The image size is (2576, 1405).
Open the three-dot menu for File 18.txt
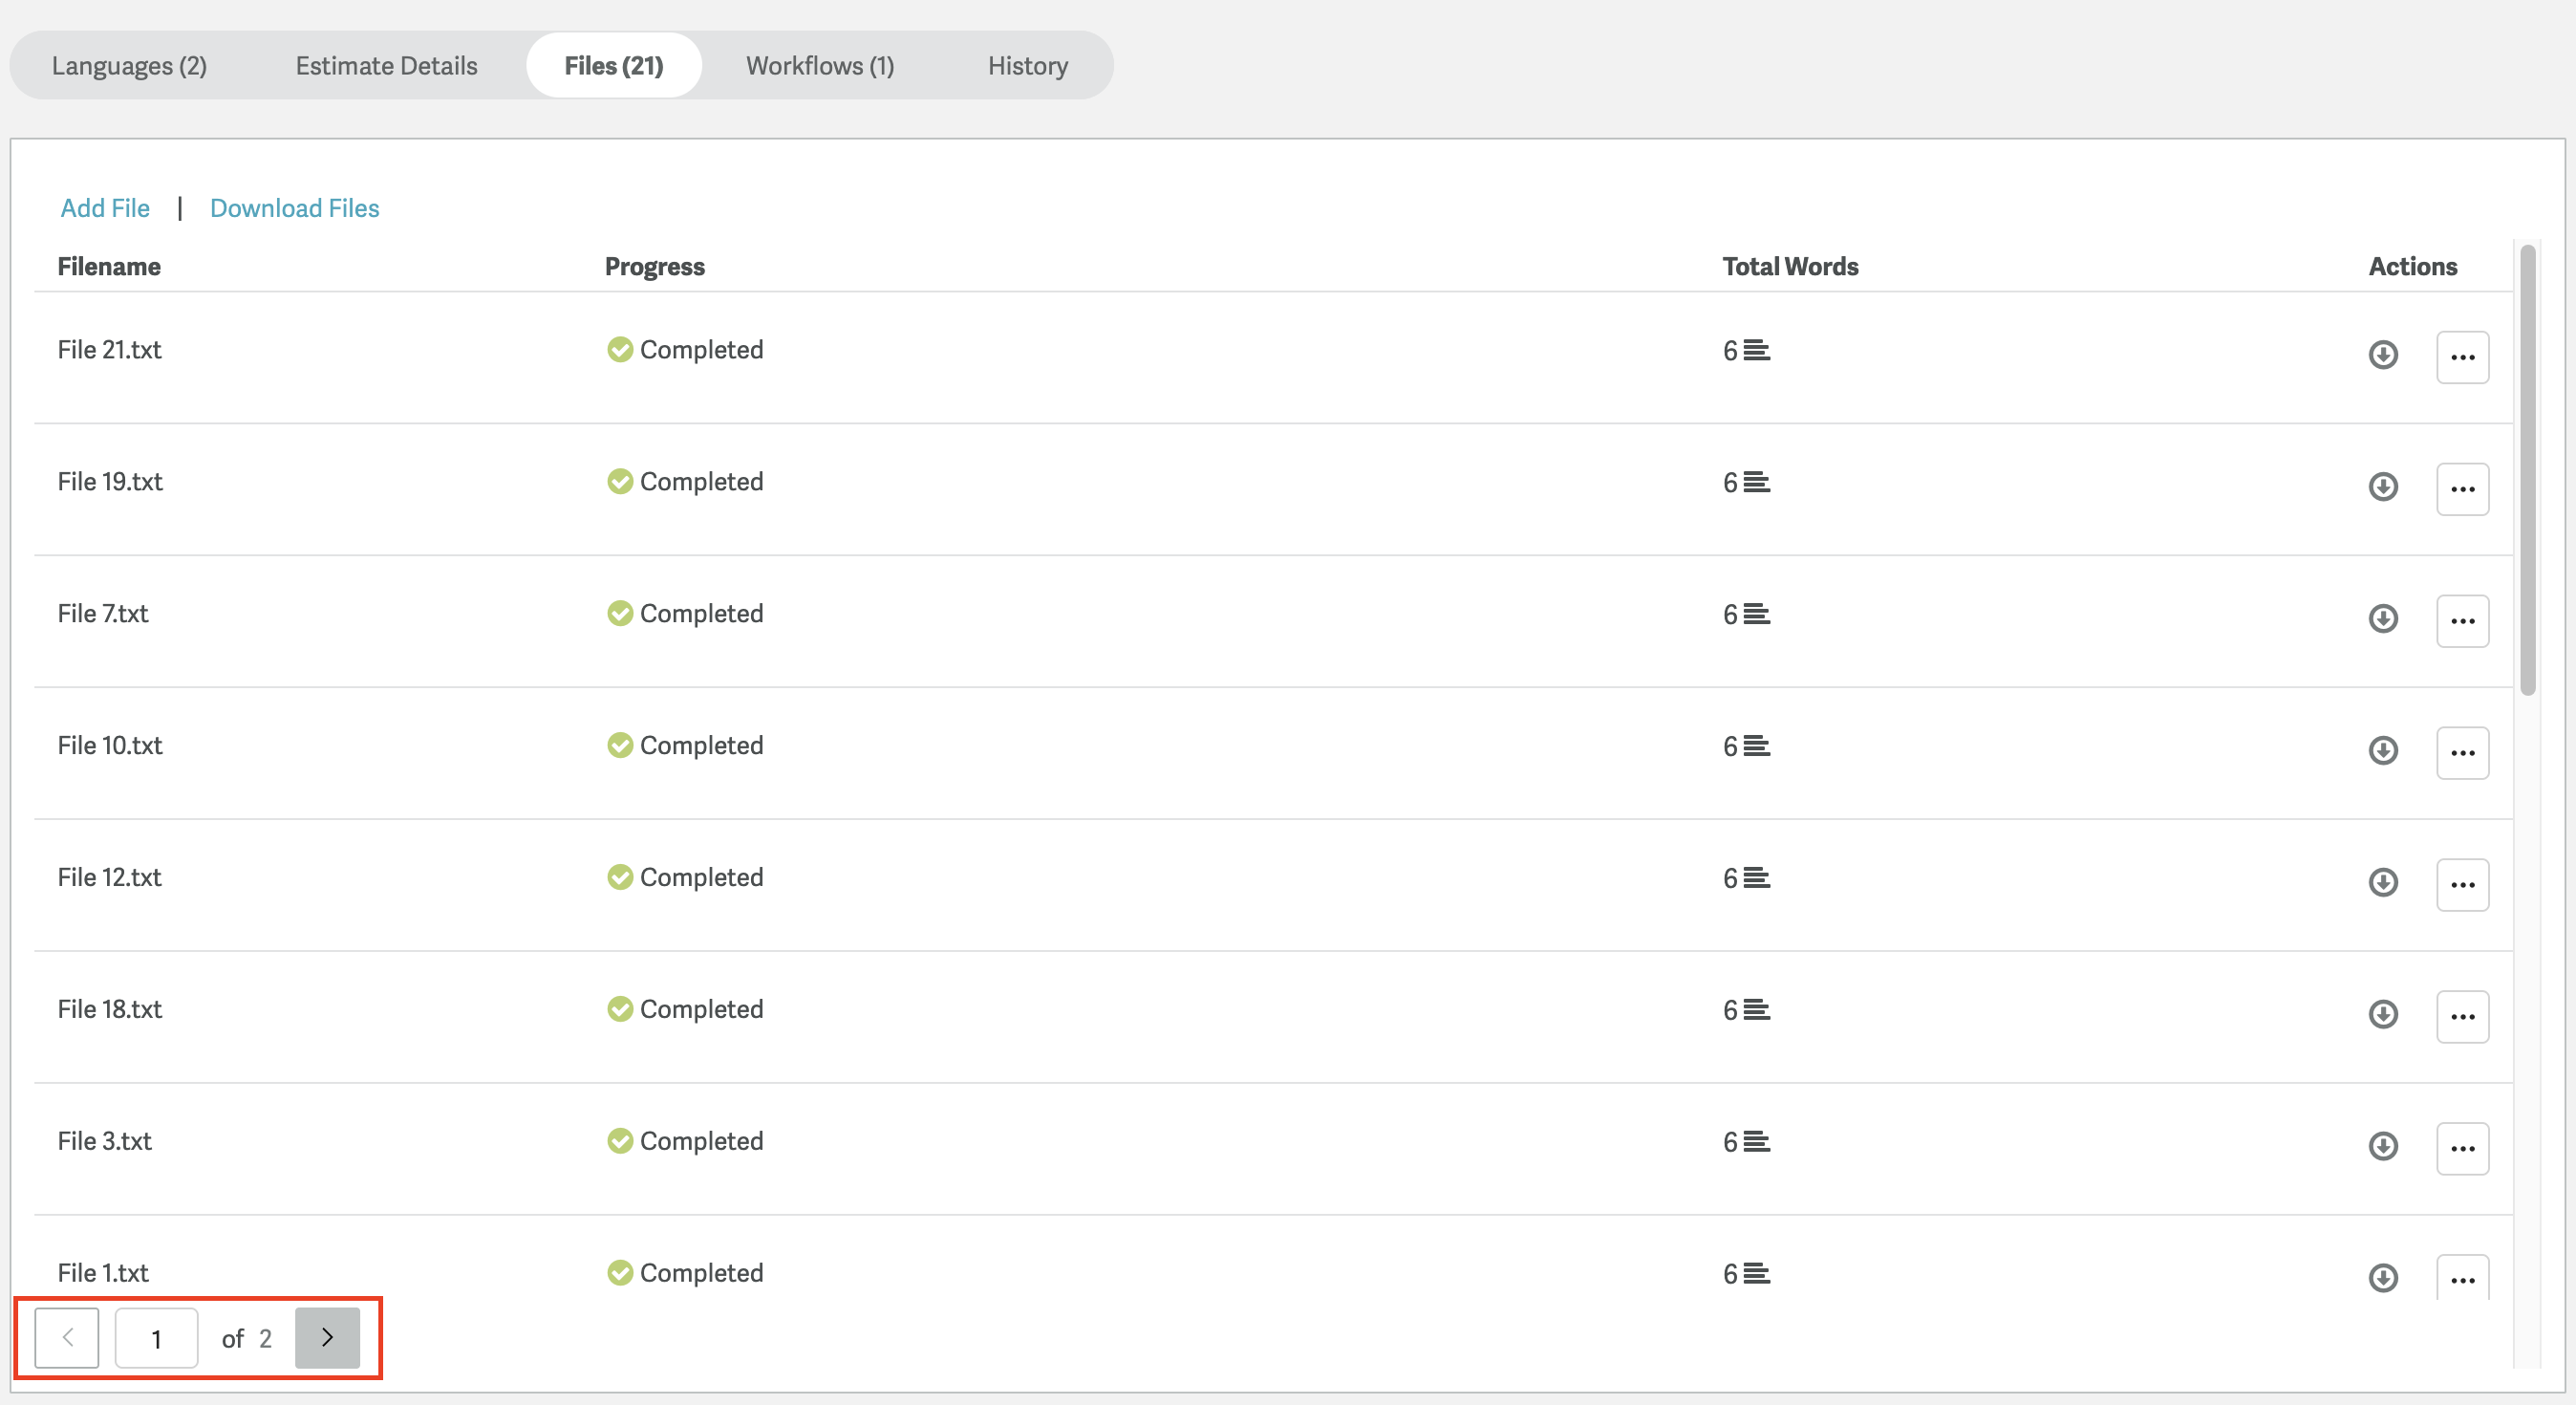(x=2462, y=1017)
